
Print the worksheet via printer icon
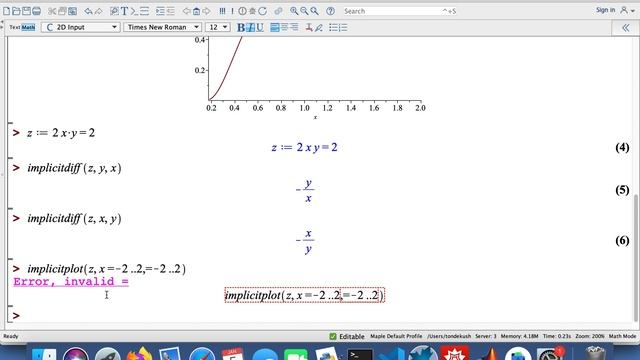36,11
